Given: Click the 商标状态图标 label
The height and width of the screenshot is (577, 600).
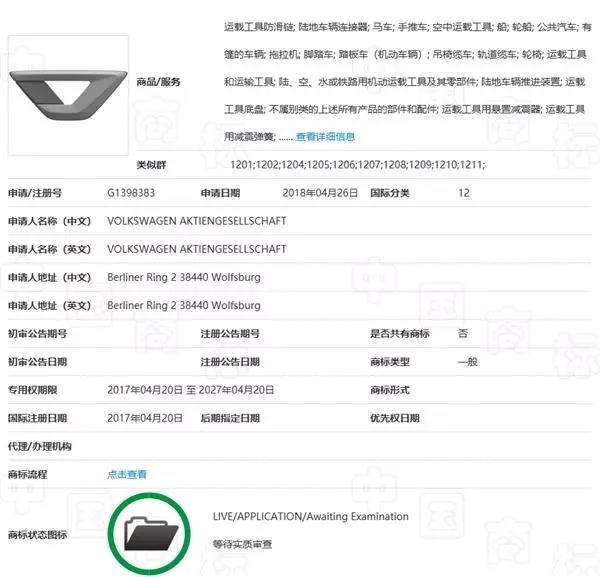Looking at the screenshot, I should pyautogui.click(x=38, y=535).
